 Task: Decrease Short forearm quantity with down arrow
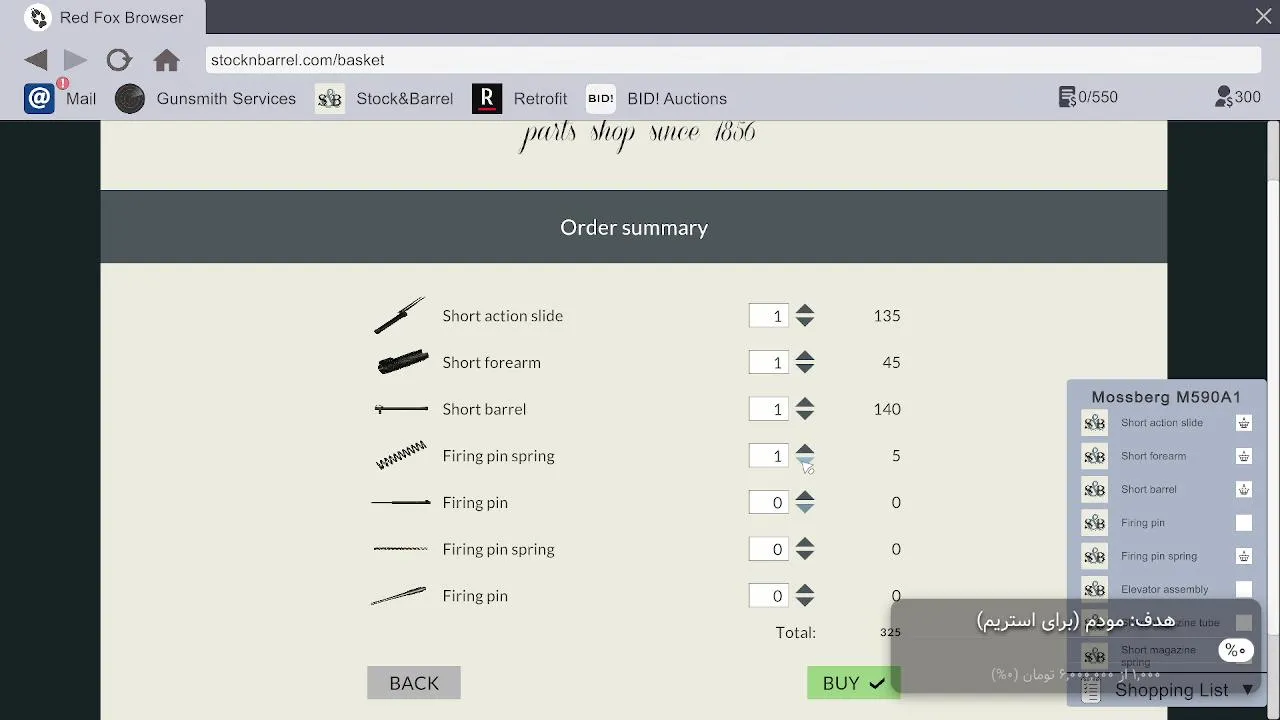[805, 369]
